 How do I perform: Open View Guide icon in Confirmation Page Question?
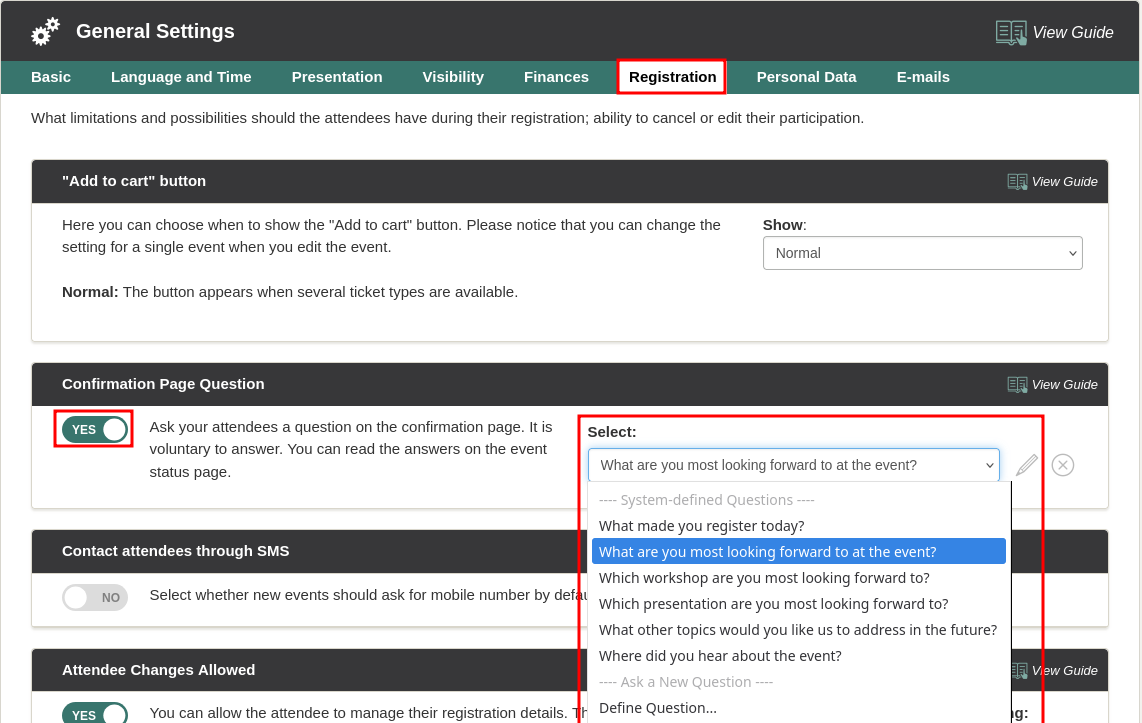point(1017,385)
